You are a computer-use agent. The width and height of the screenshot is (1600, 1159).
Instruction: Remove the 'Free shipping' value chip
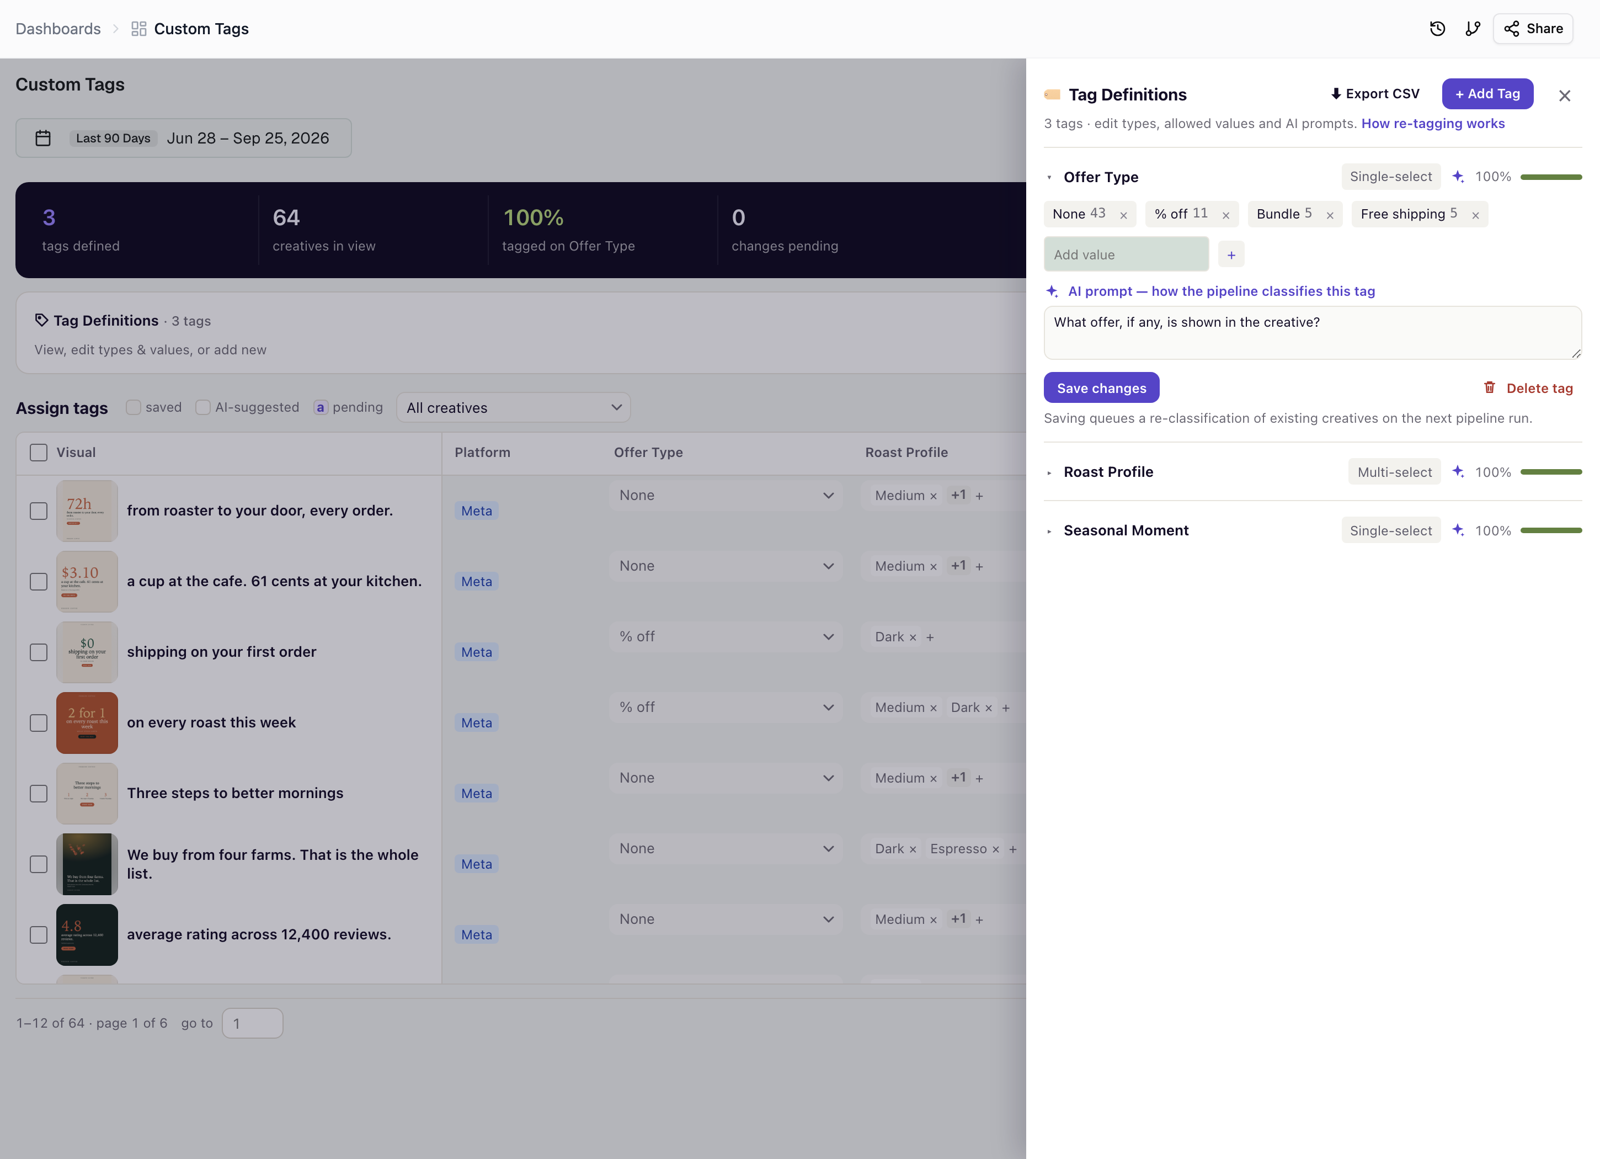1475,215
